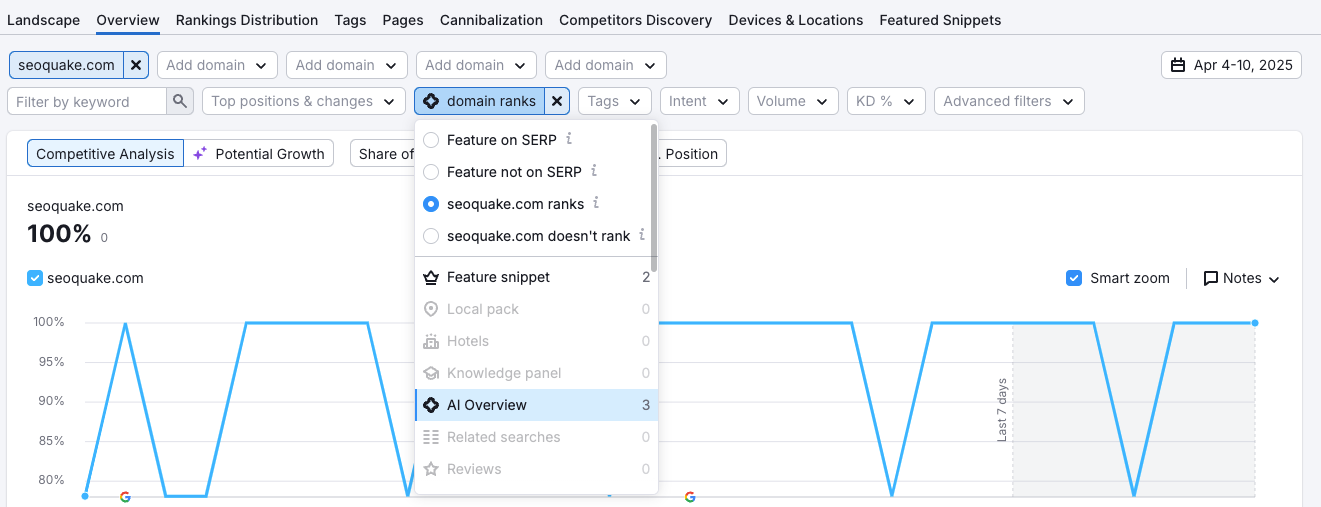1321x507 pixels.
Task: Uncheck the seoquake.com legend checkbox
Action: tap(35, 278)
